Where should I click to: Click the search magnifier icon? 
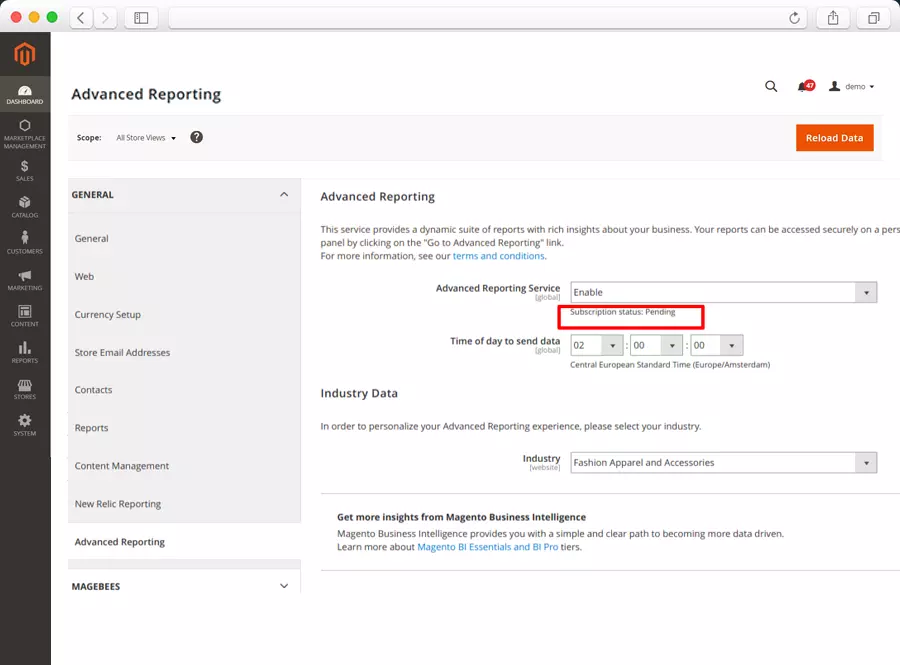click(771, 87)
